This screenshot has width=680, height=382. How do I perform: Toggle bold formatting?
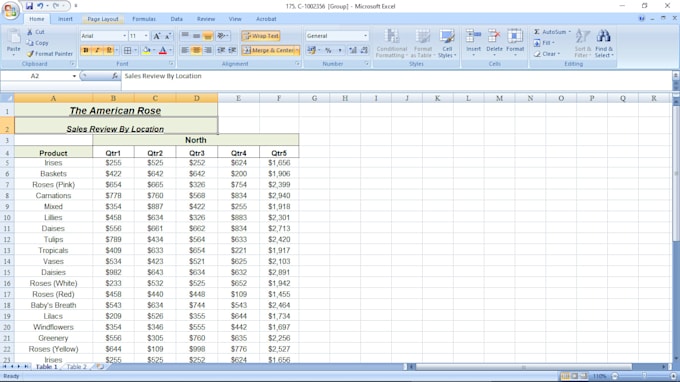pos(85,50)
